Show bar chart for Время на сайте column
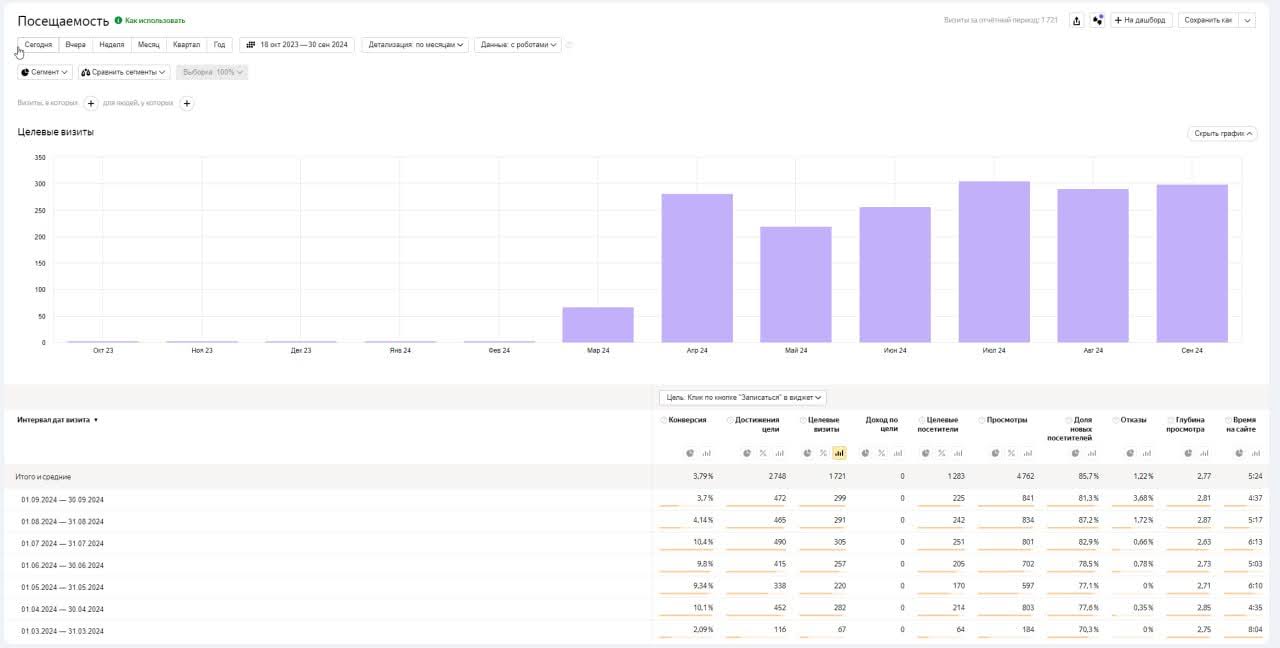Viewport: 1280px width, 648px height. coord(1255,453)
